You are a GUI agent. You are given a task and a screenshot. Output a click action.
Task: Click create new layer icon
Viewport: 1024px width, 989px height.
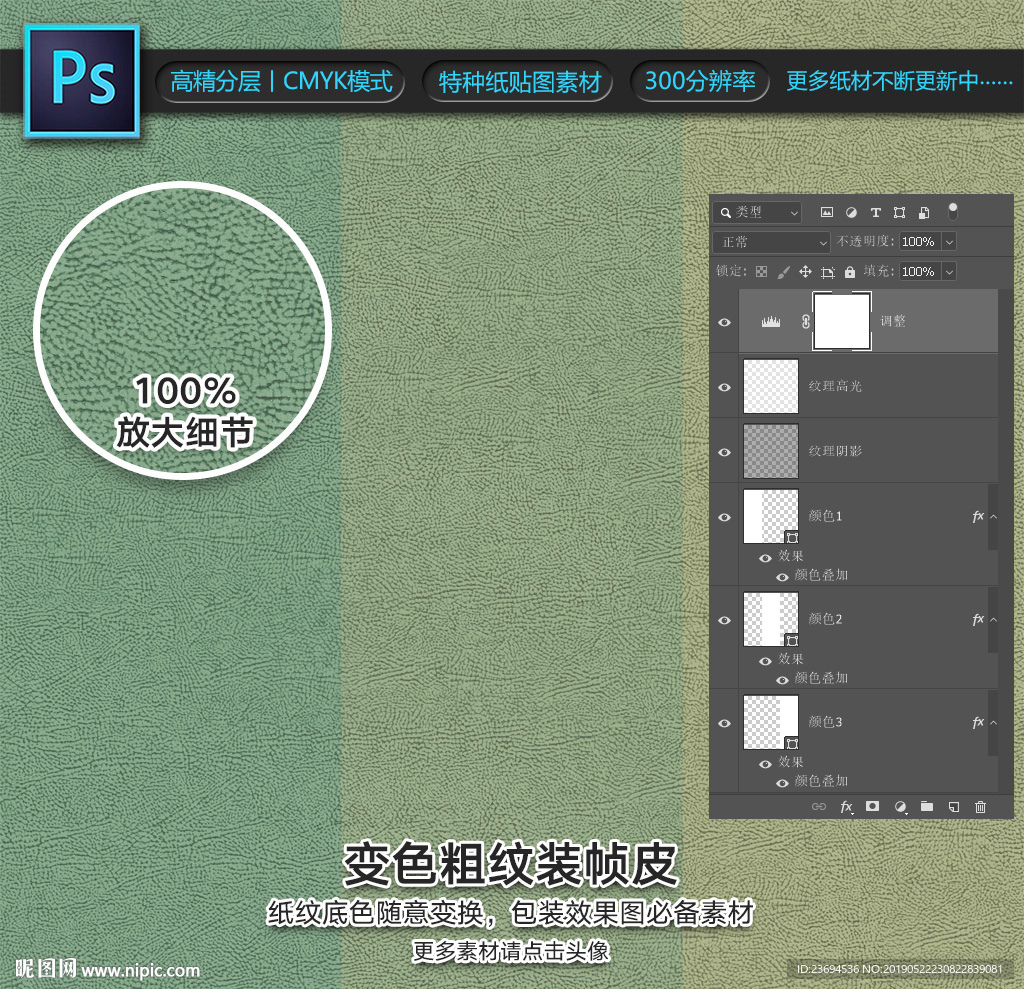click(953, 807)
